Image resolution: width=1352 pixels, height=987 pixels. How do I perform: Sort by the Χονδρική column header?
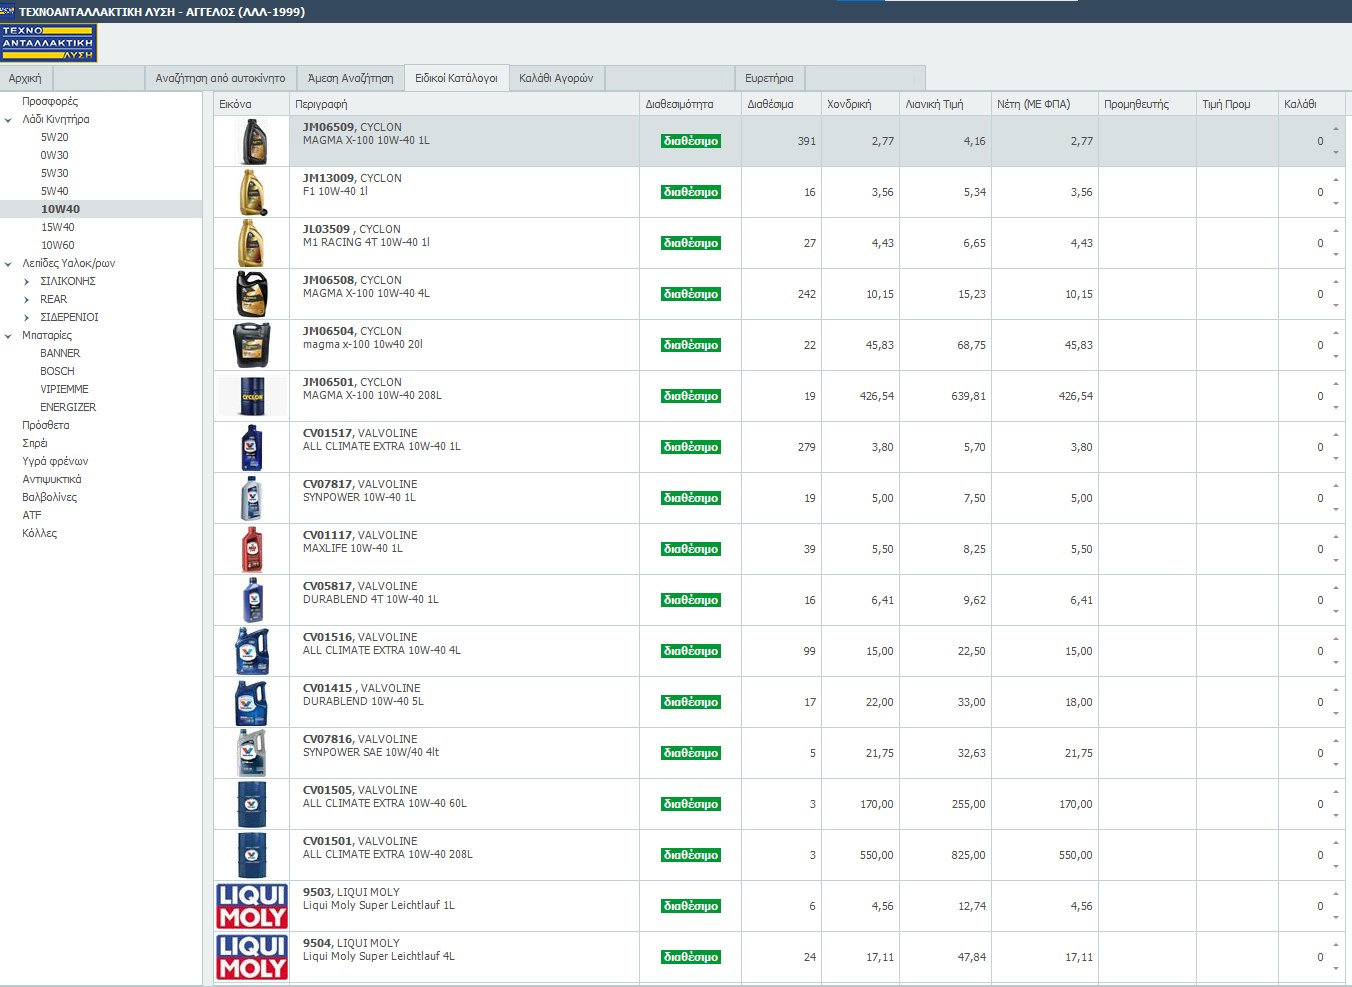coord(860,104)
